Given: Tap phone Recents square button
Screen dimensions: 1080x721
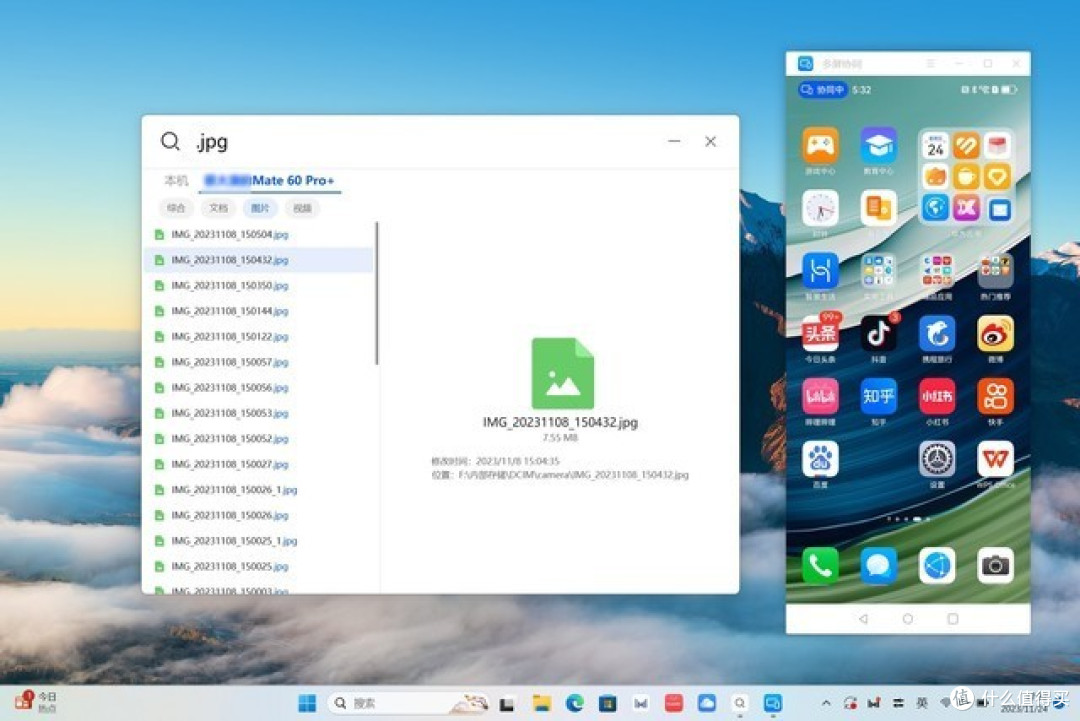Looking at the screenshot, I should click(953, 619).
